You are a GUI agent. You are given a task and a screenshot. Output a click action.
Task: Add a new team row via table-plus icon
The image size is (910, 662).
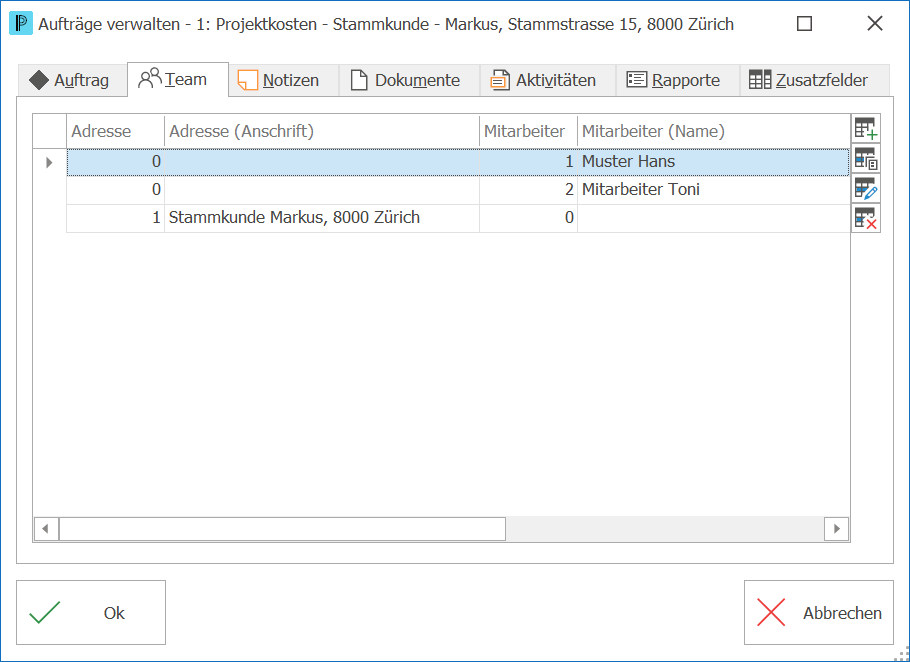(866, 129)
